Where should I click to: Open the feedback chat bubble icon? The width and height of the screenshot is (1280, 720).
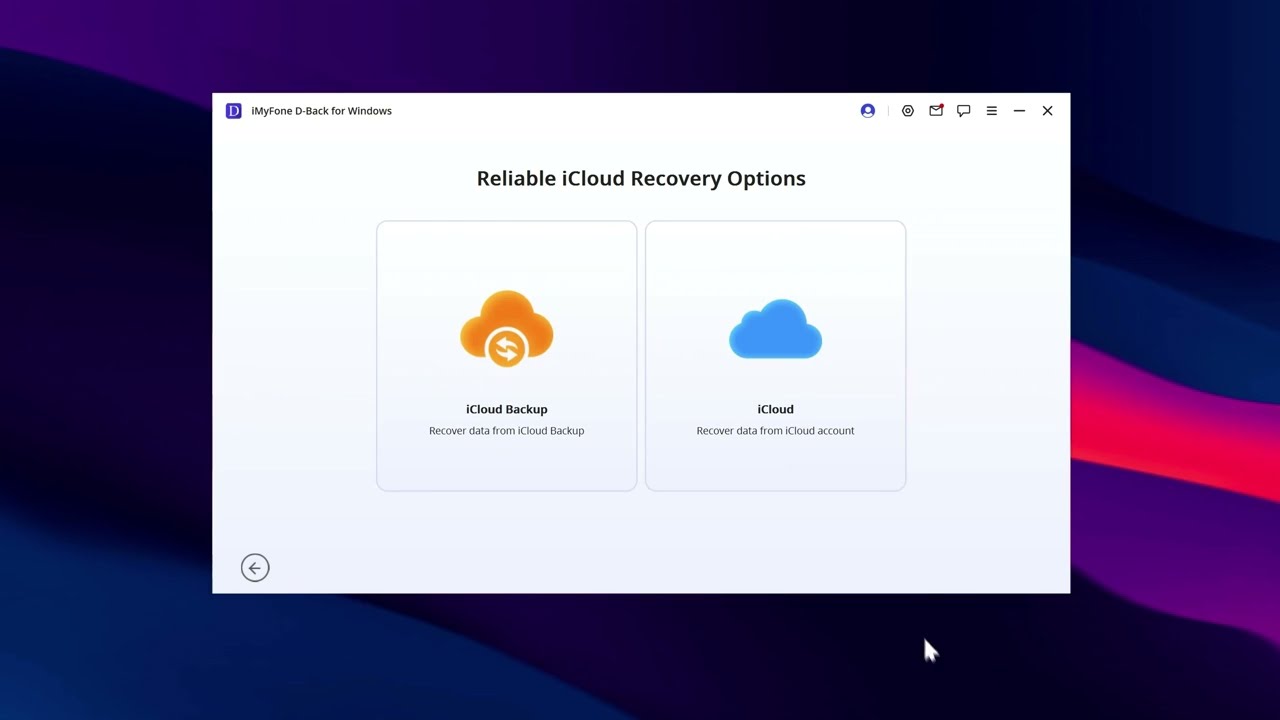(x=964, y=111)
